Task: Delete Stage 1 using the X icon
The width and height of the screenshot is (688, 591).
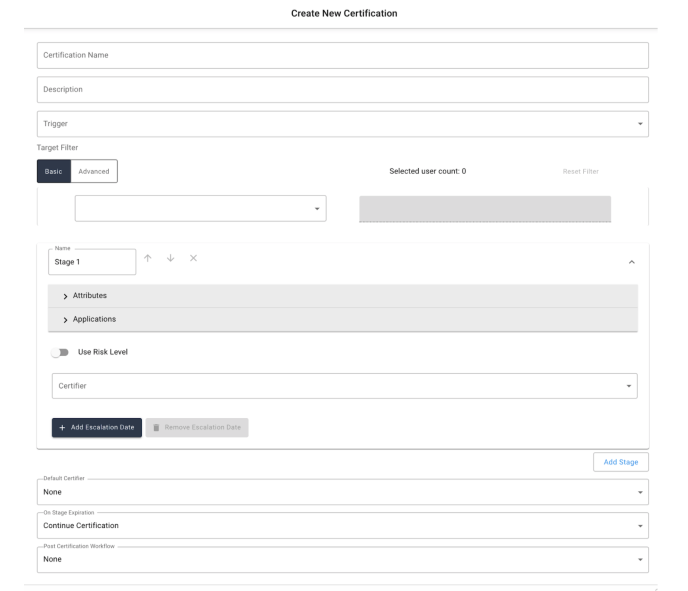Action: coord(193,259)
